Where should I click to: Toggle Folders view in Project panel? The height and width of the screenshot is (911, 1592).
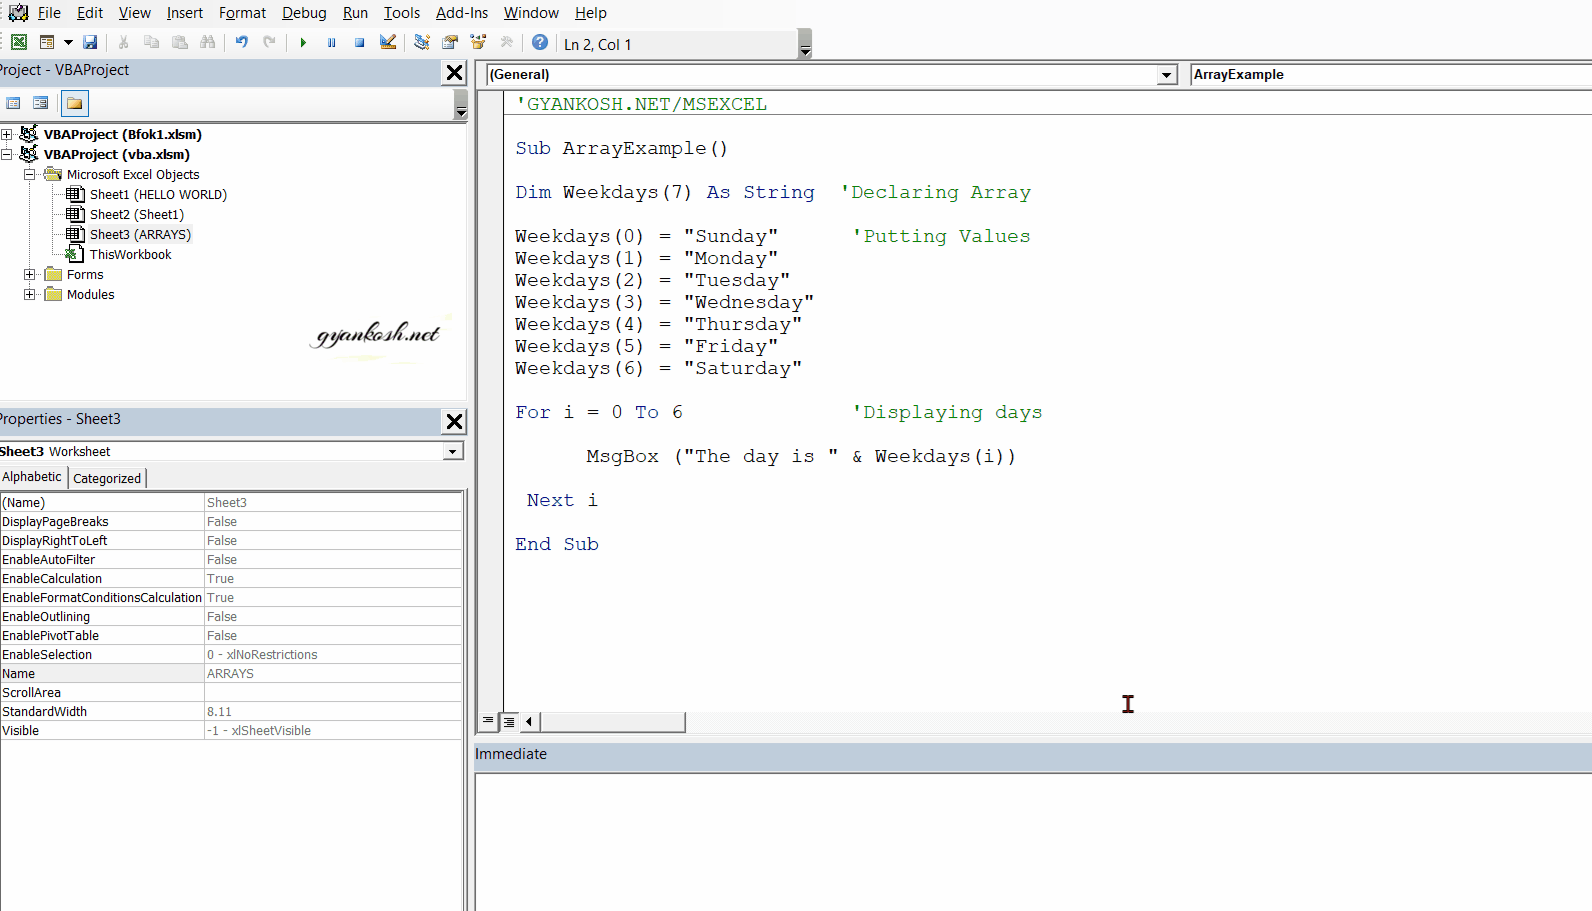[75, 103]
